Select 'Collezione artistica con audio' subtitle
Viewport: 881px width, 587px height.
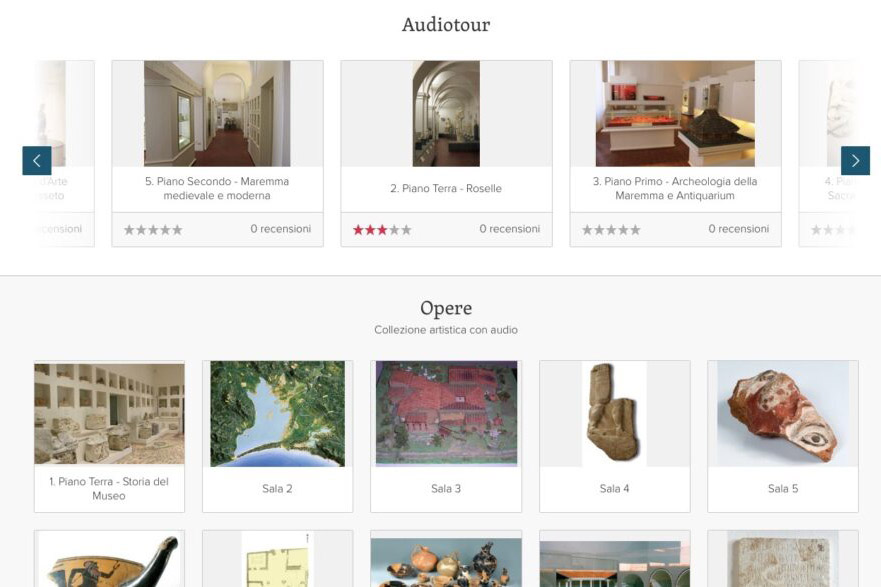pos(446,330)
